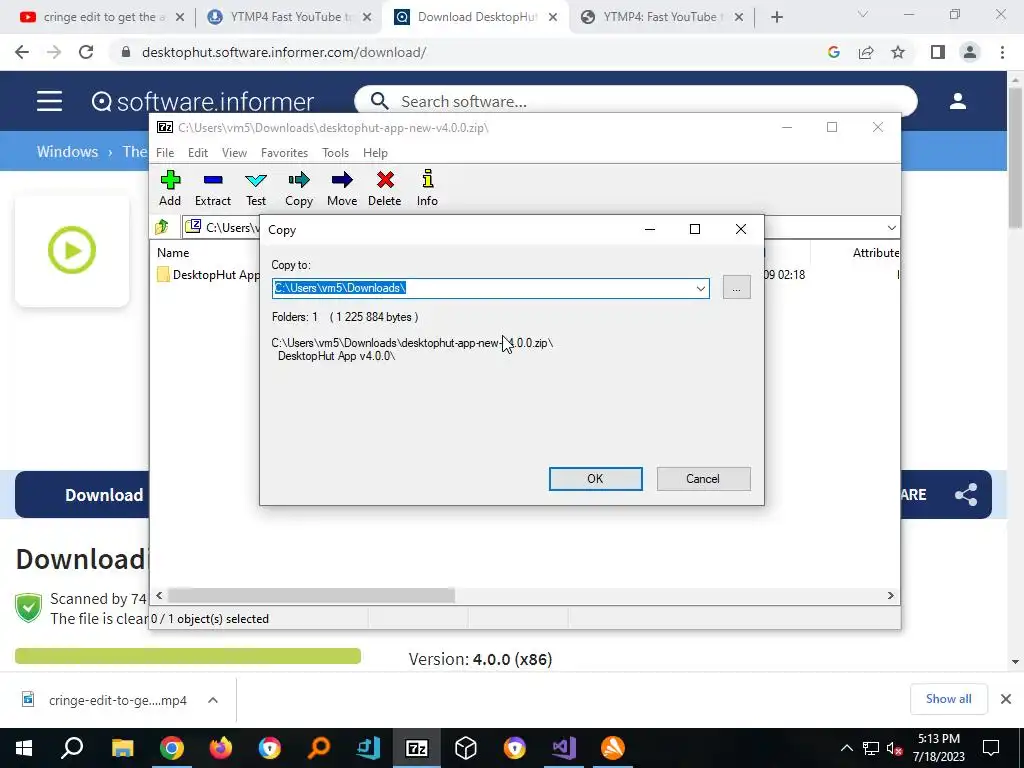
Task: Click the taskbar search icon
Action: (72, 748)
